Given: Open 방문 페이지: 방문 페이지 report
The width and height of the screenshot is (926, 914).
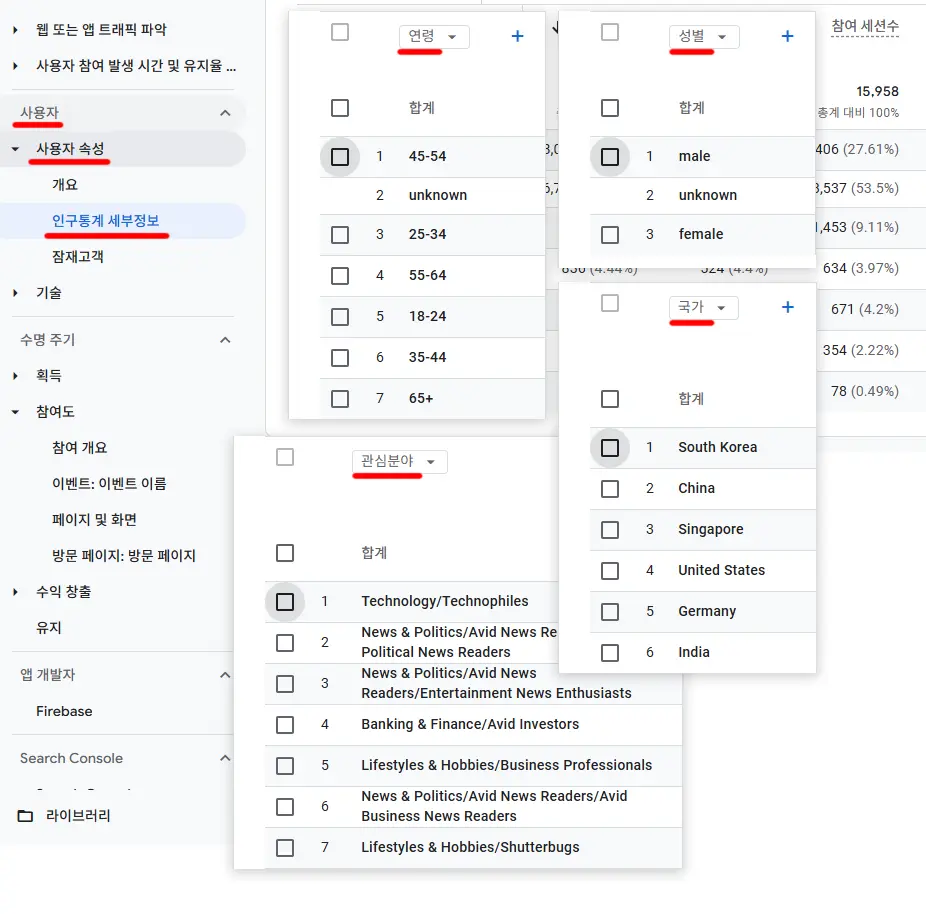Looking at the screenshot, I should [124, 556].
